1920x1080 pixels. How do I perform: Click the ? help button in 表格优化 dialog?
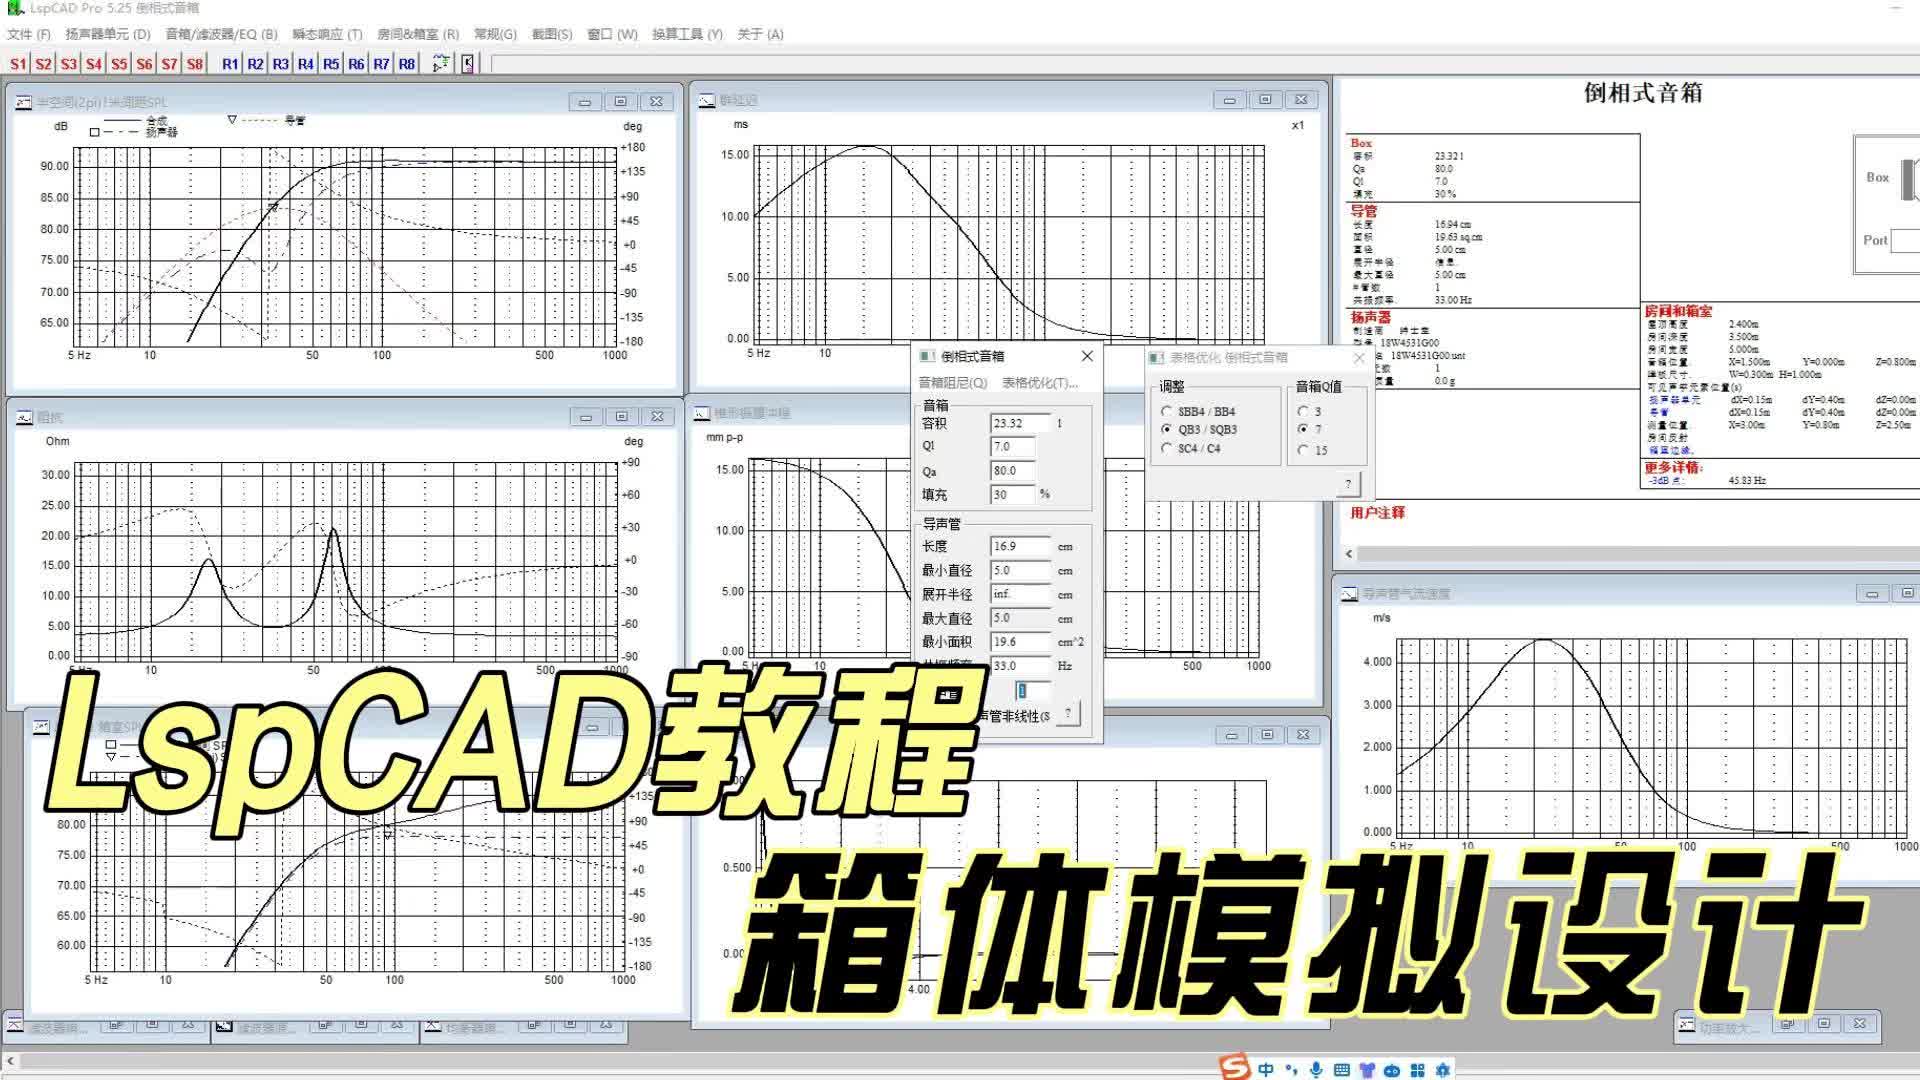[1348, 484]
